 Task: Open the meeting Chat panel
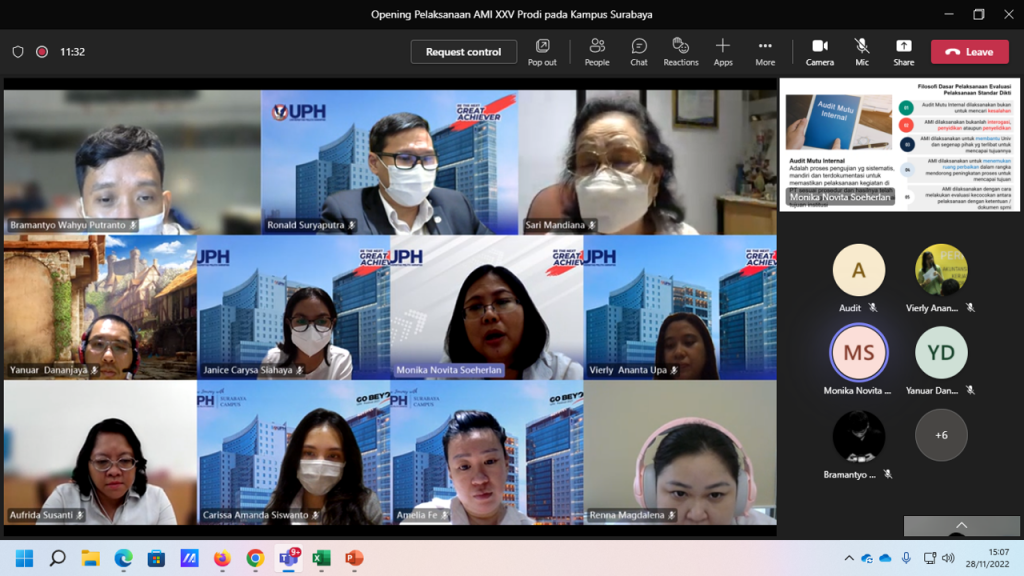pyautogui.click(x=639, y=51)
